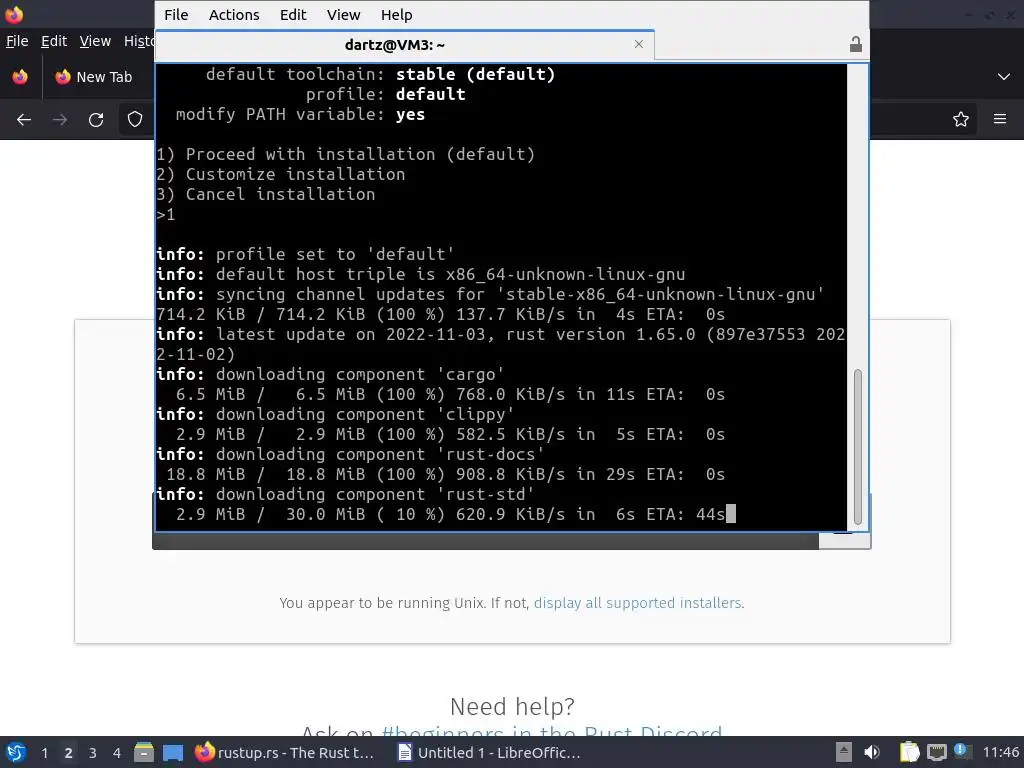Expand Firefox list all tabs chevron

(1004, 77)
